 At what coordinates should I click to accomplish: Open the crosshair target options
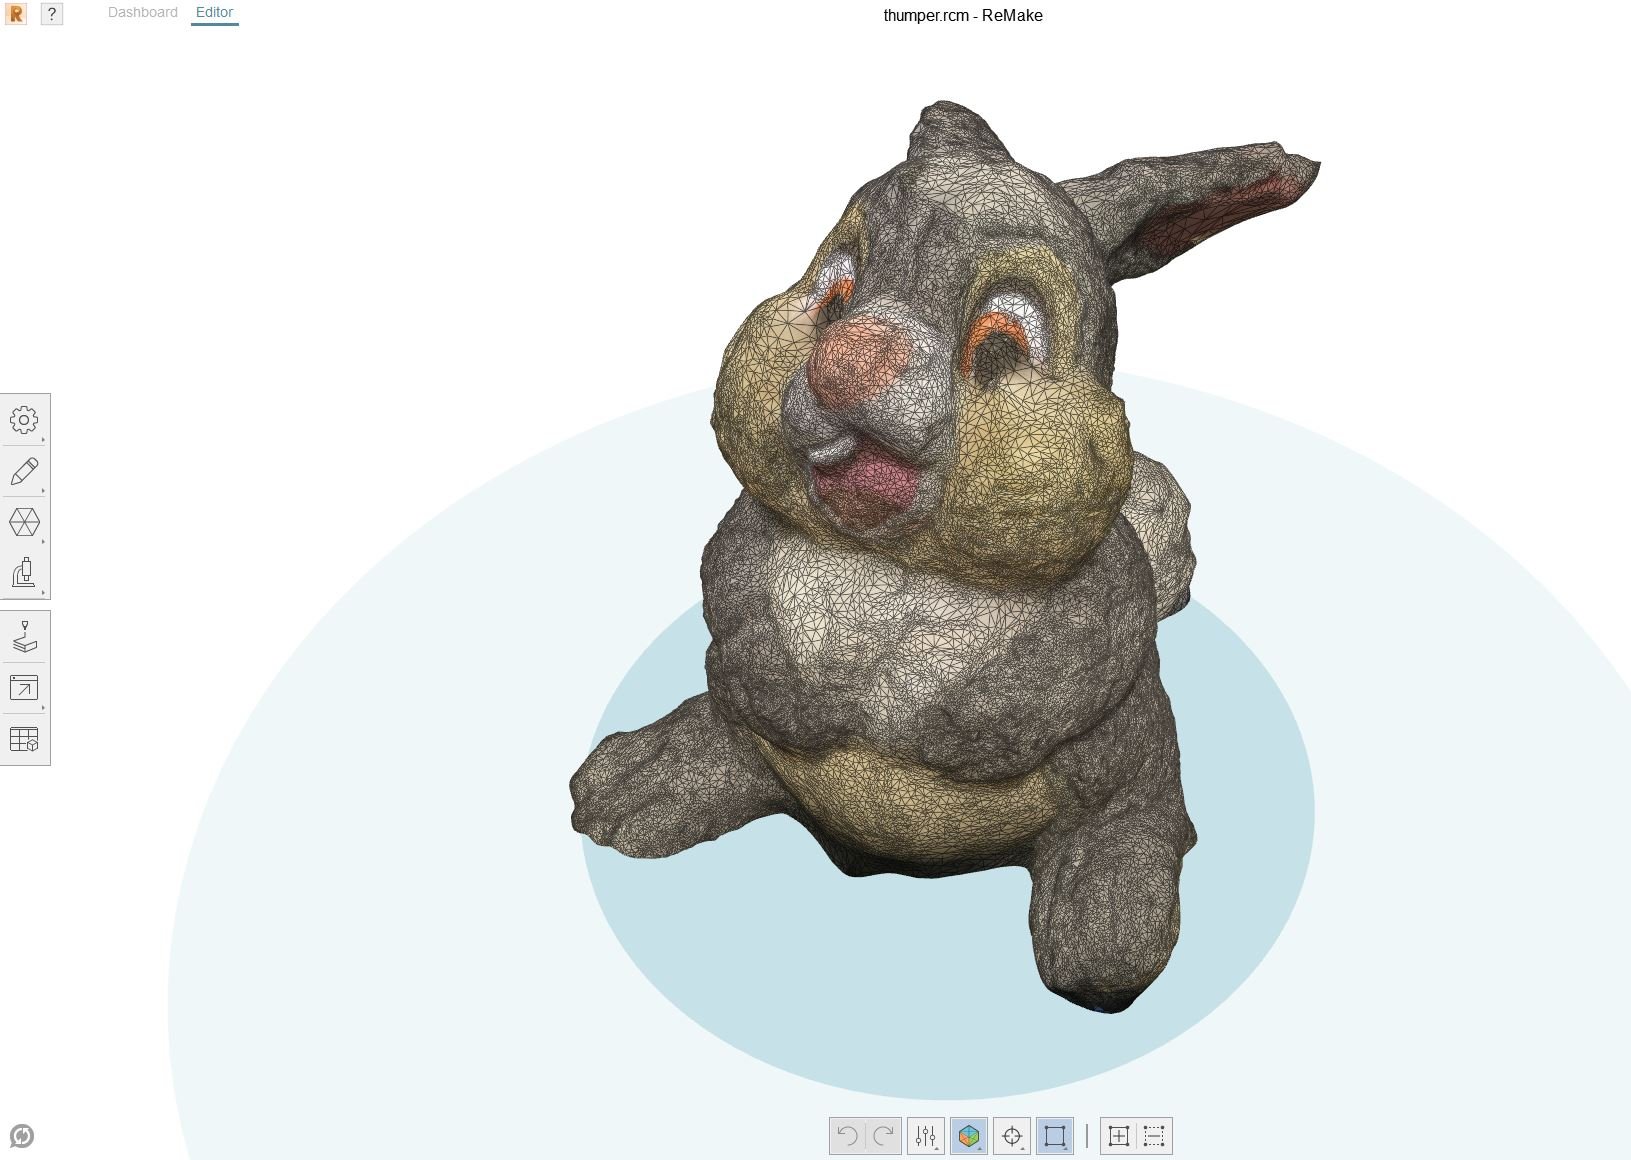click(1012, 1136)
